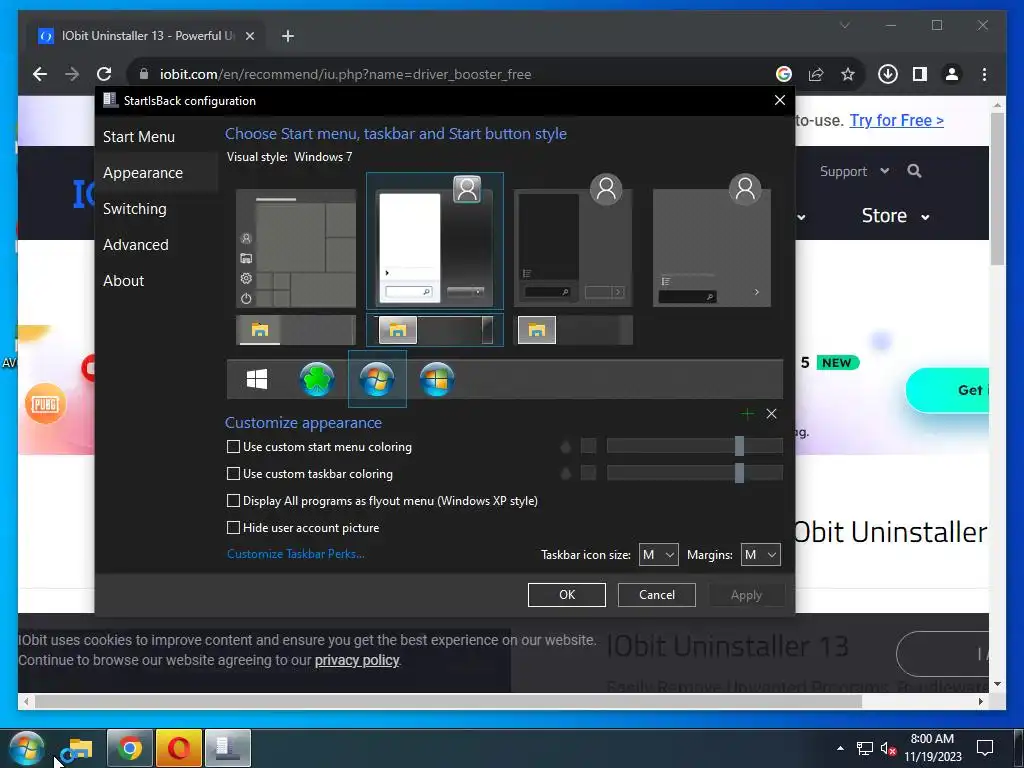
Task: Open the Start Menu settings section
Action: pyautogui.click(x=139, y=136)
